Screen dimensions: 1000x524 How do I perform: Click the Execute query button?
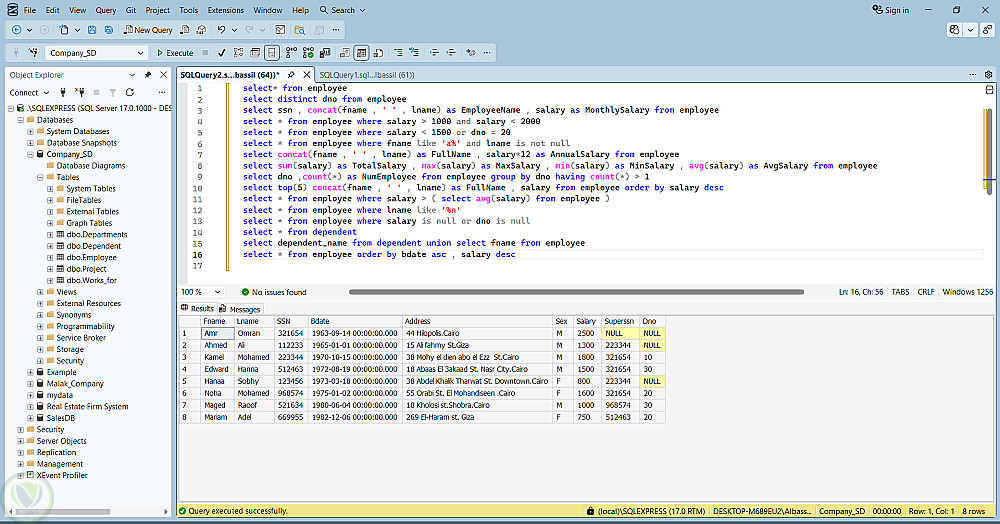point(174,53)
